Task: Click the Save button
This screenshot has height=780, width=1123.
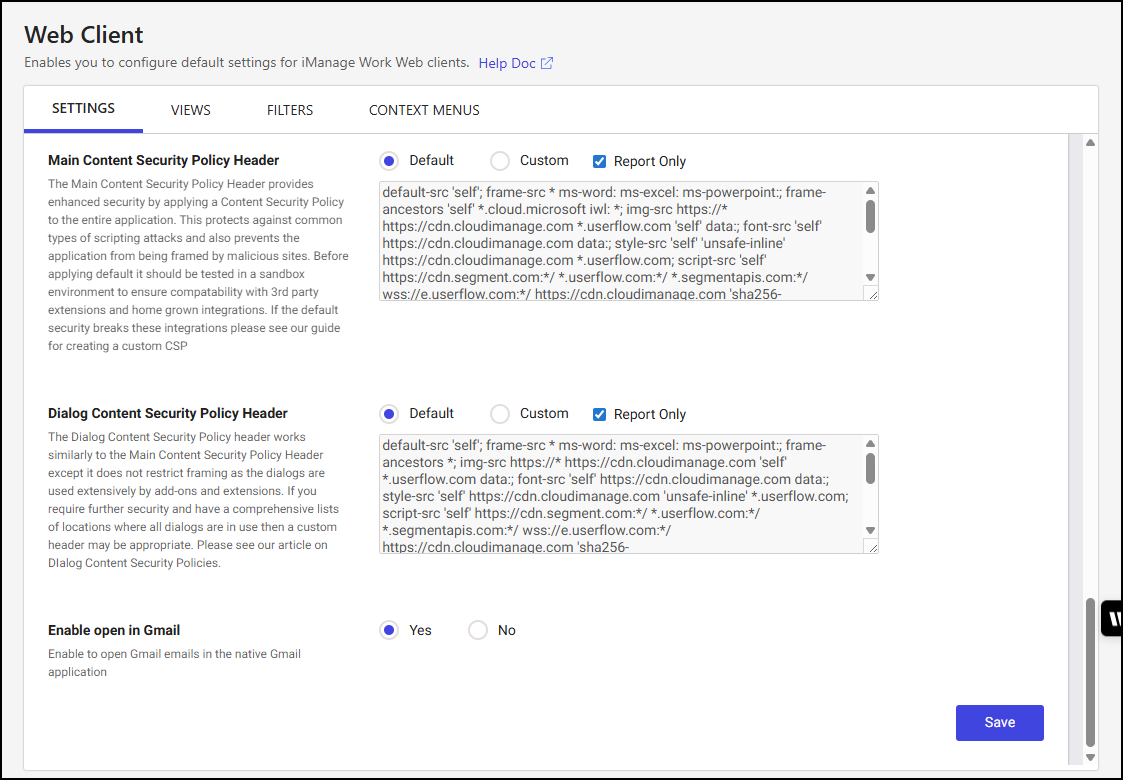Action: [999, 723]
